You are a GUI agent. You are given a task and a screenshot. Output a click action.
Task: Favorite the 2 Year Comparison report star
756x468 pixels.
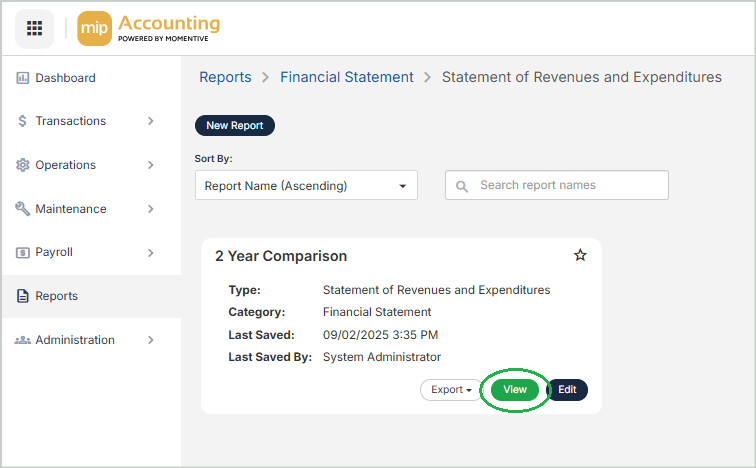pos(580,256)
